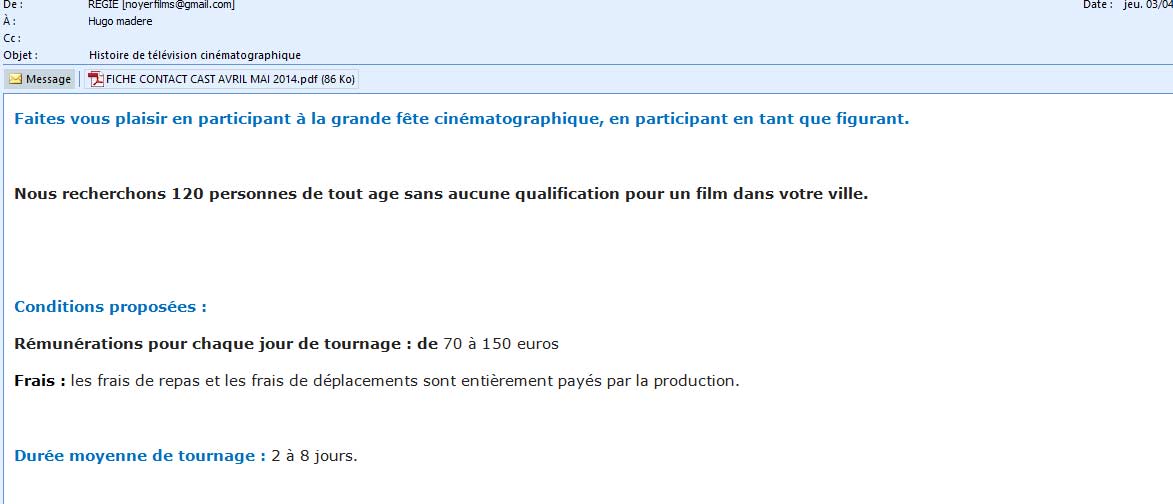The image size is (1173, 504).
Task: Click the PDF icon of the attachment
Action: [x=96, y=79]
